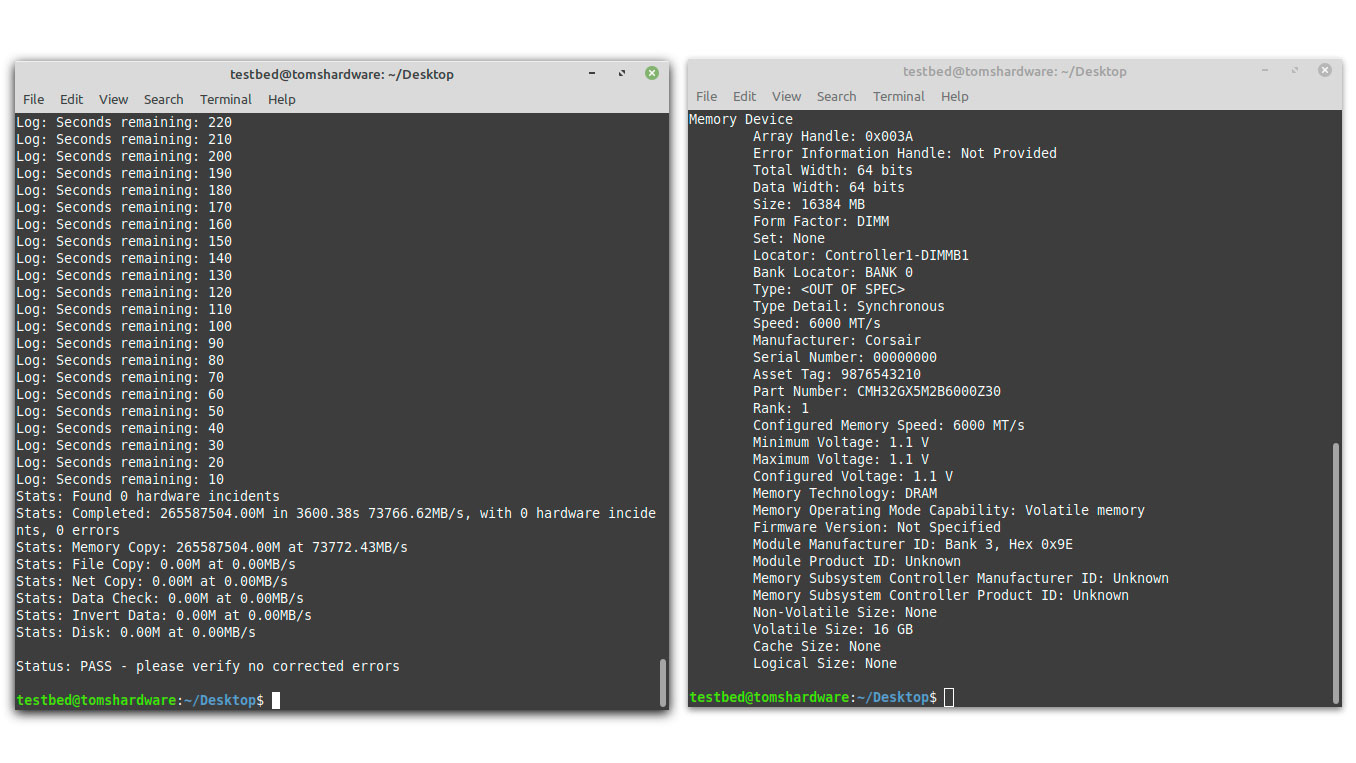Click 'Size: 16384 MB' line
Screen dimensions: 1356x763
[x=809, y=204]
